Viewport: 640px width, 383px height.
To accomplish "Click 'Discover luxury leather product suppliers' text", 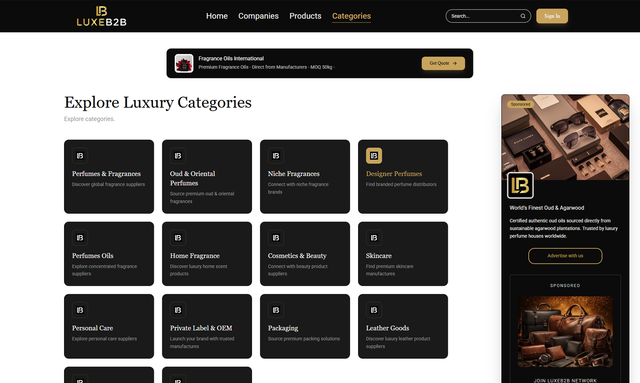I will click(398, 343).
